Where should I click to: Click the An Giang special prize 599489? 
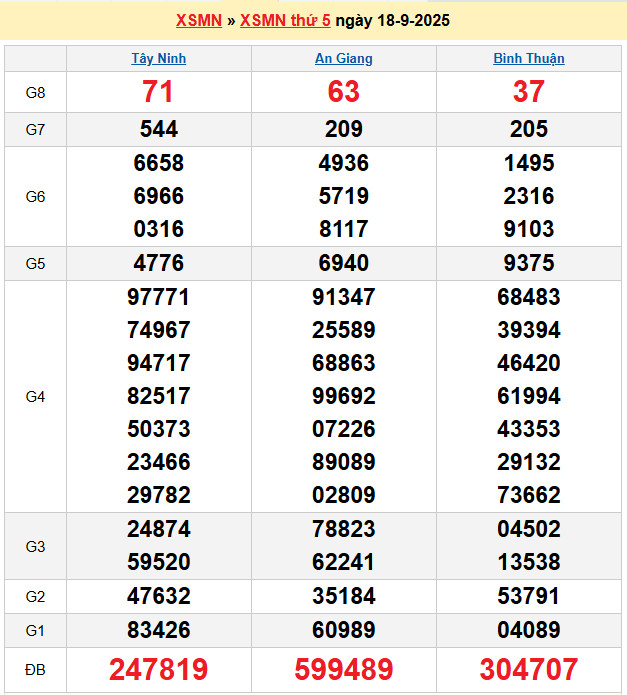point(343,669)
